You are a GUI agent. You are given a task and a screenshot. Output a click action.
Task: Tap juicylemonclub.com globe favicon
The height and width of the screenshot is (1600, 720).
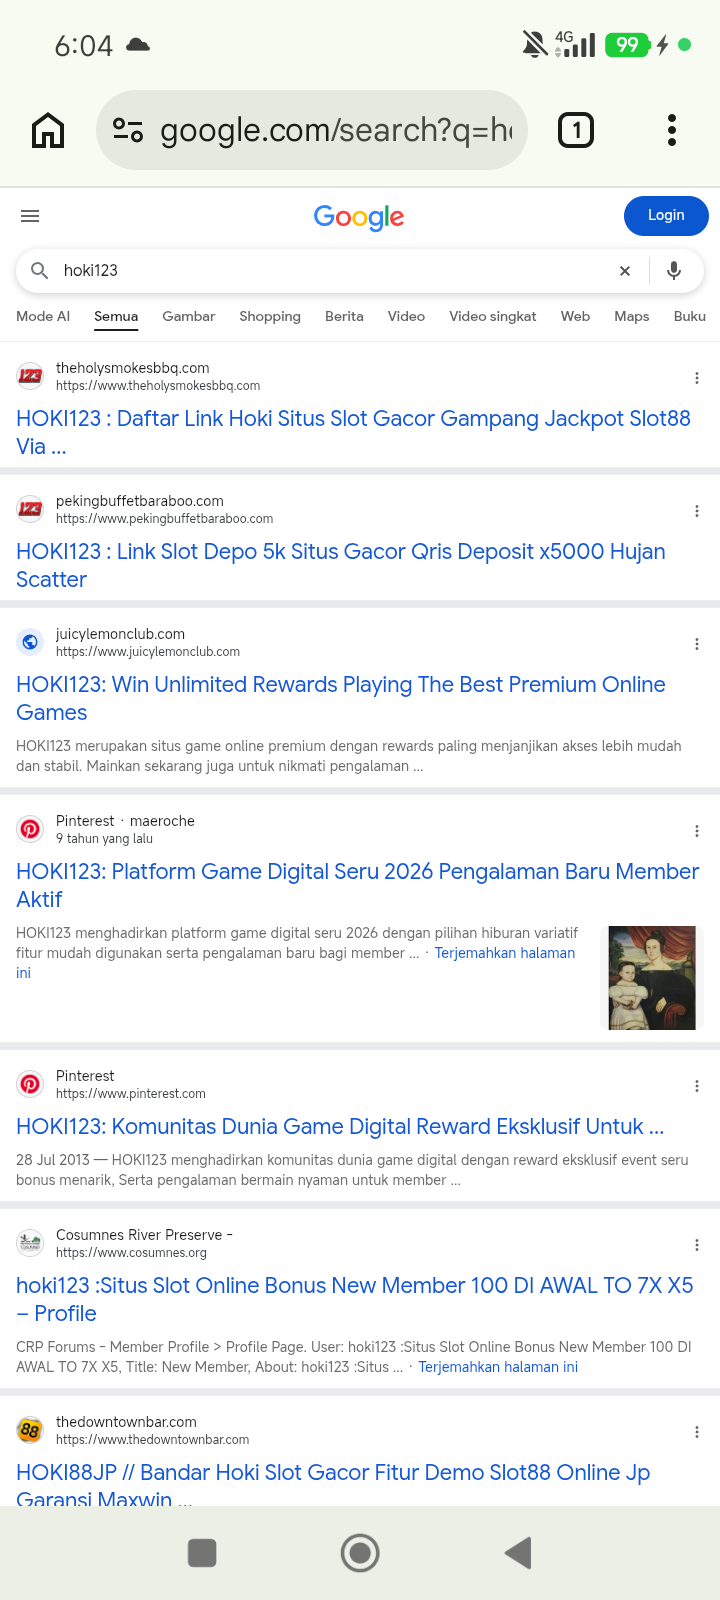(x=30, y=642)
